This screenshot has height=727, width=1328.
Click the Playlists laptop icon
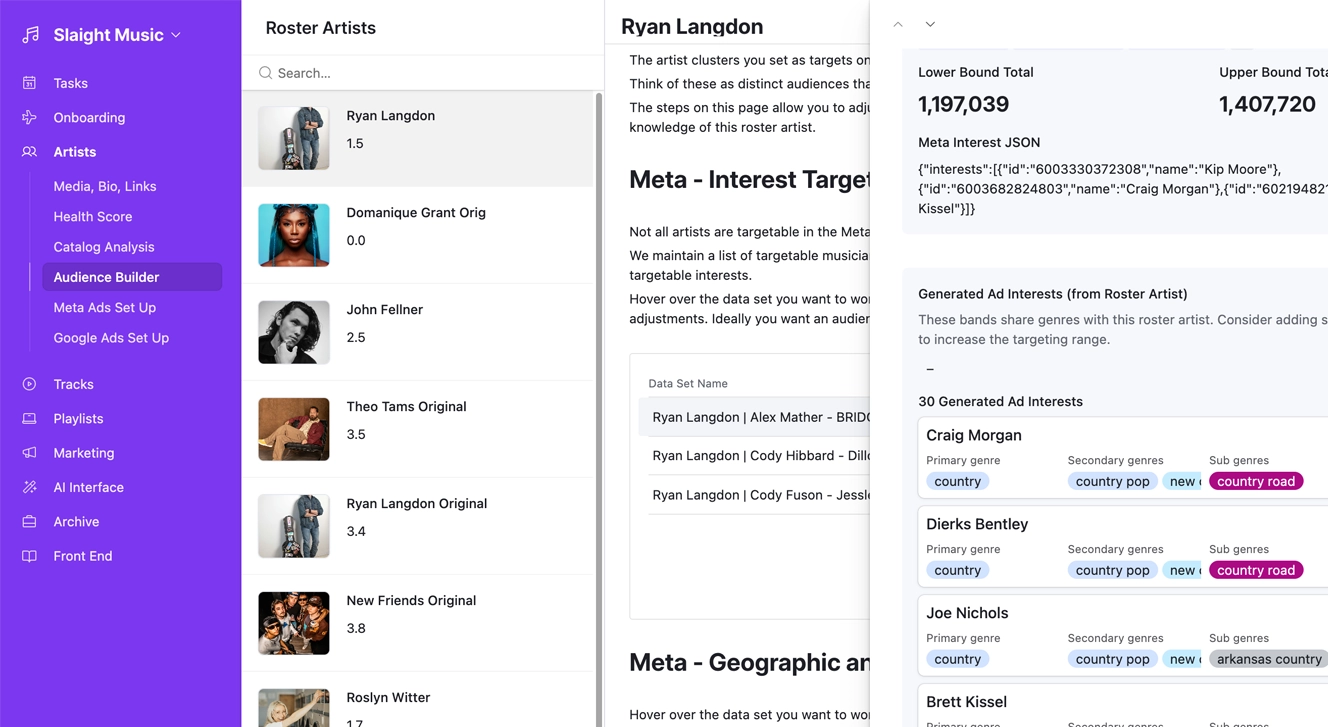pyautogui.click(x=28, y=418)
